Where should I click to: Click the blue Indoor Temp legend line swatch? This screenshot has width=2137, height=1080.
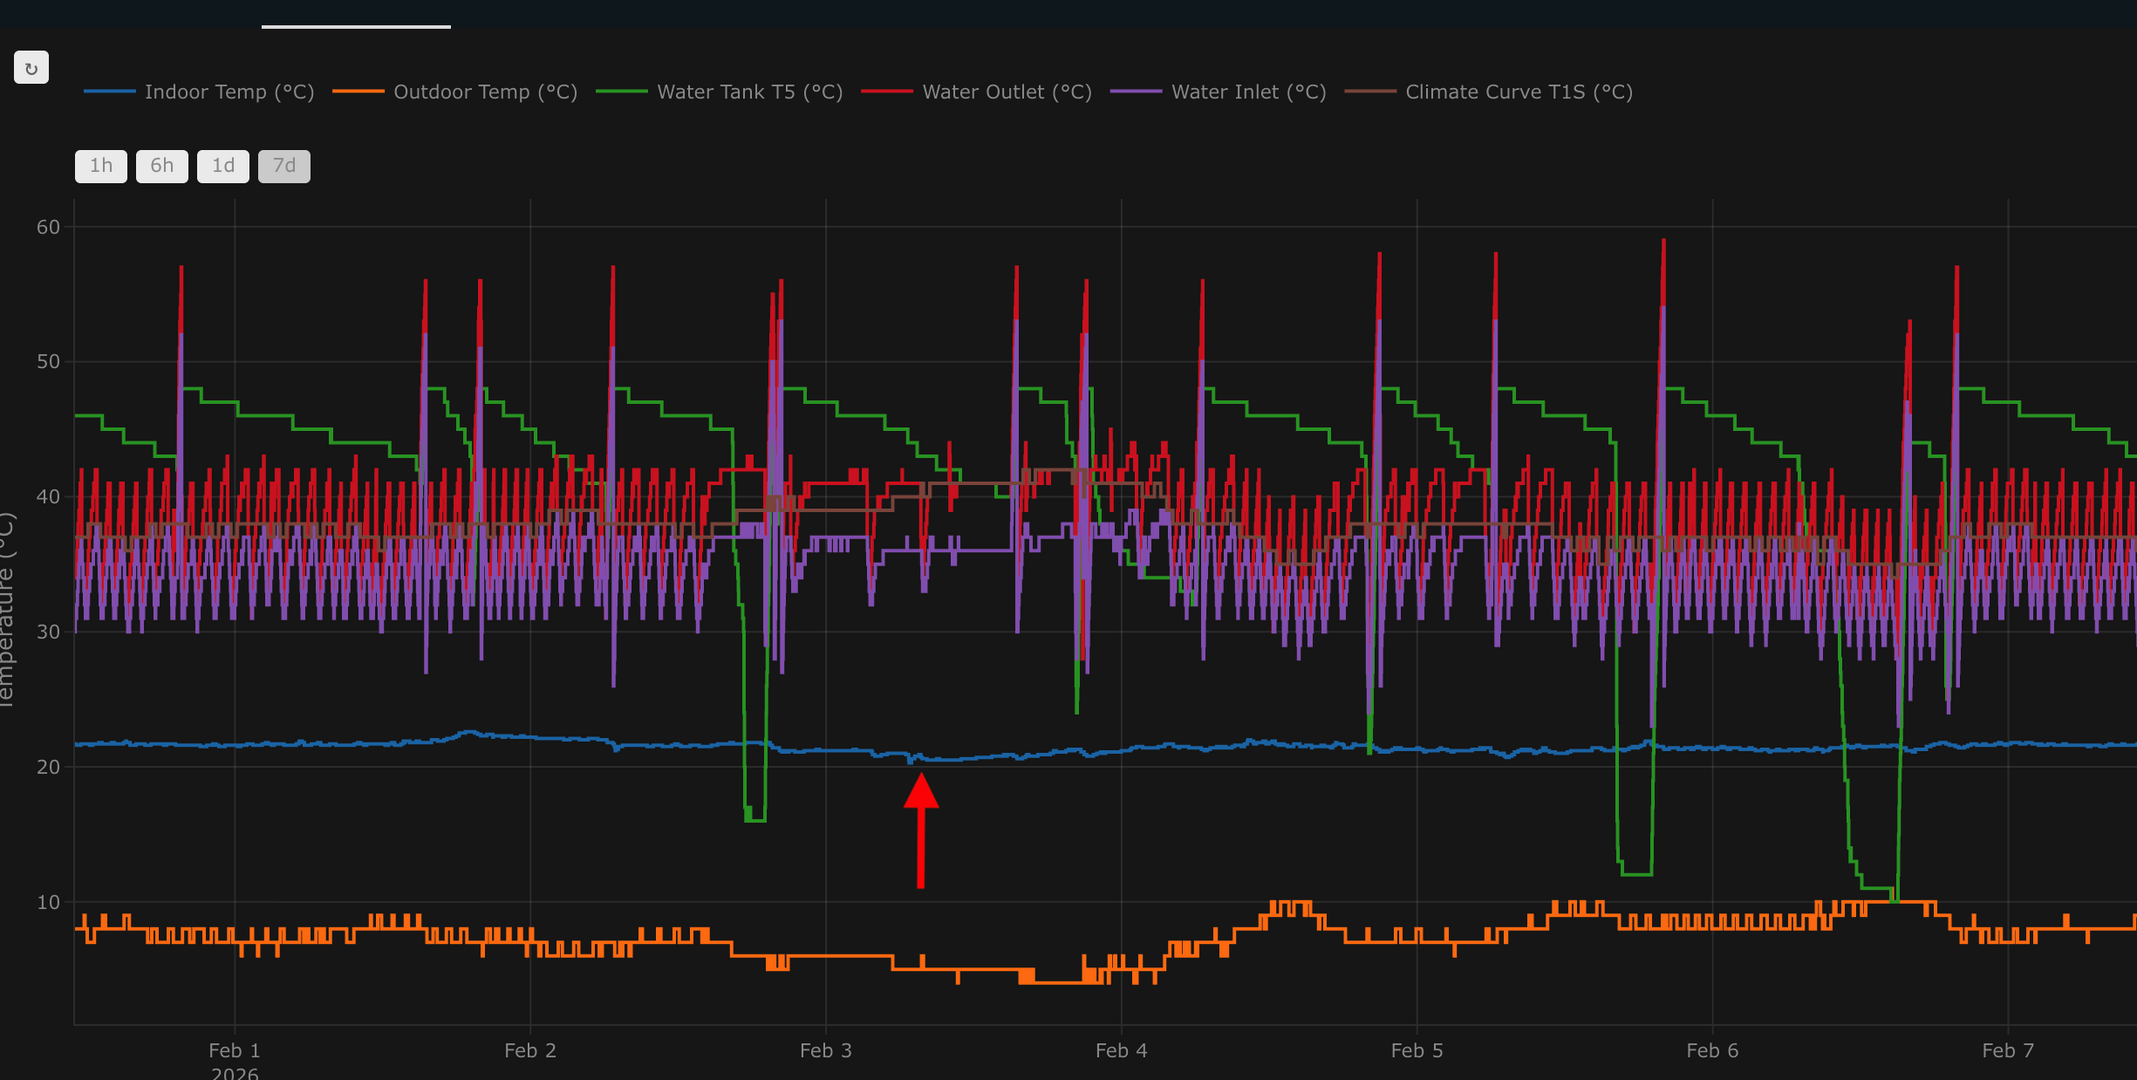[110, 92]
